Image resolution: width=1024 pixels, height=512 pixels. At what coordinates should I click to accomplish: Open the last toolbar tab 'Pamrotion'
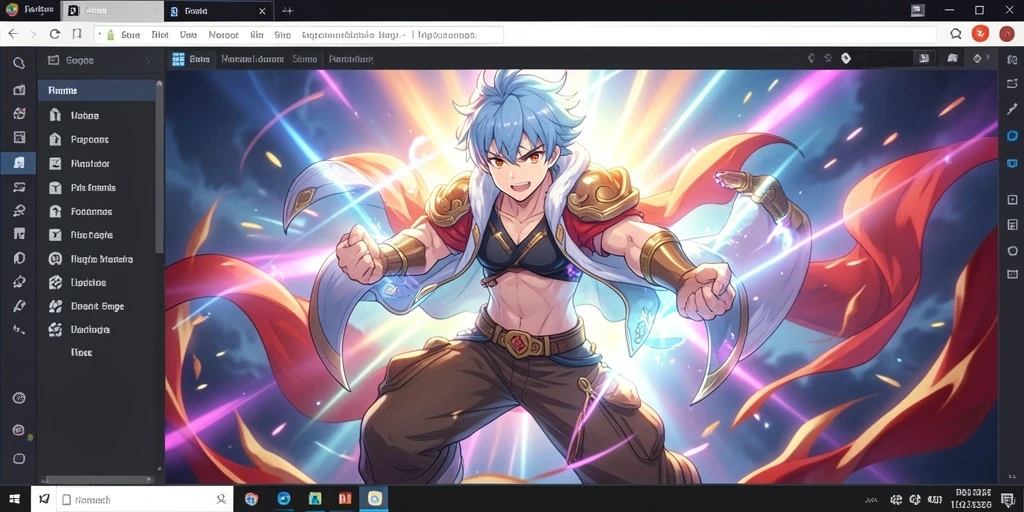tap(351, 59)
